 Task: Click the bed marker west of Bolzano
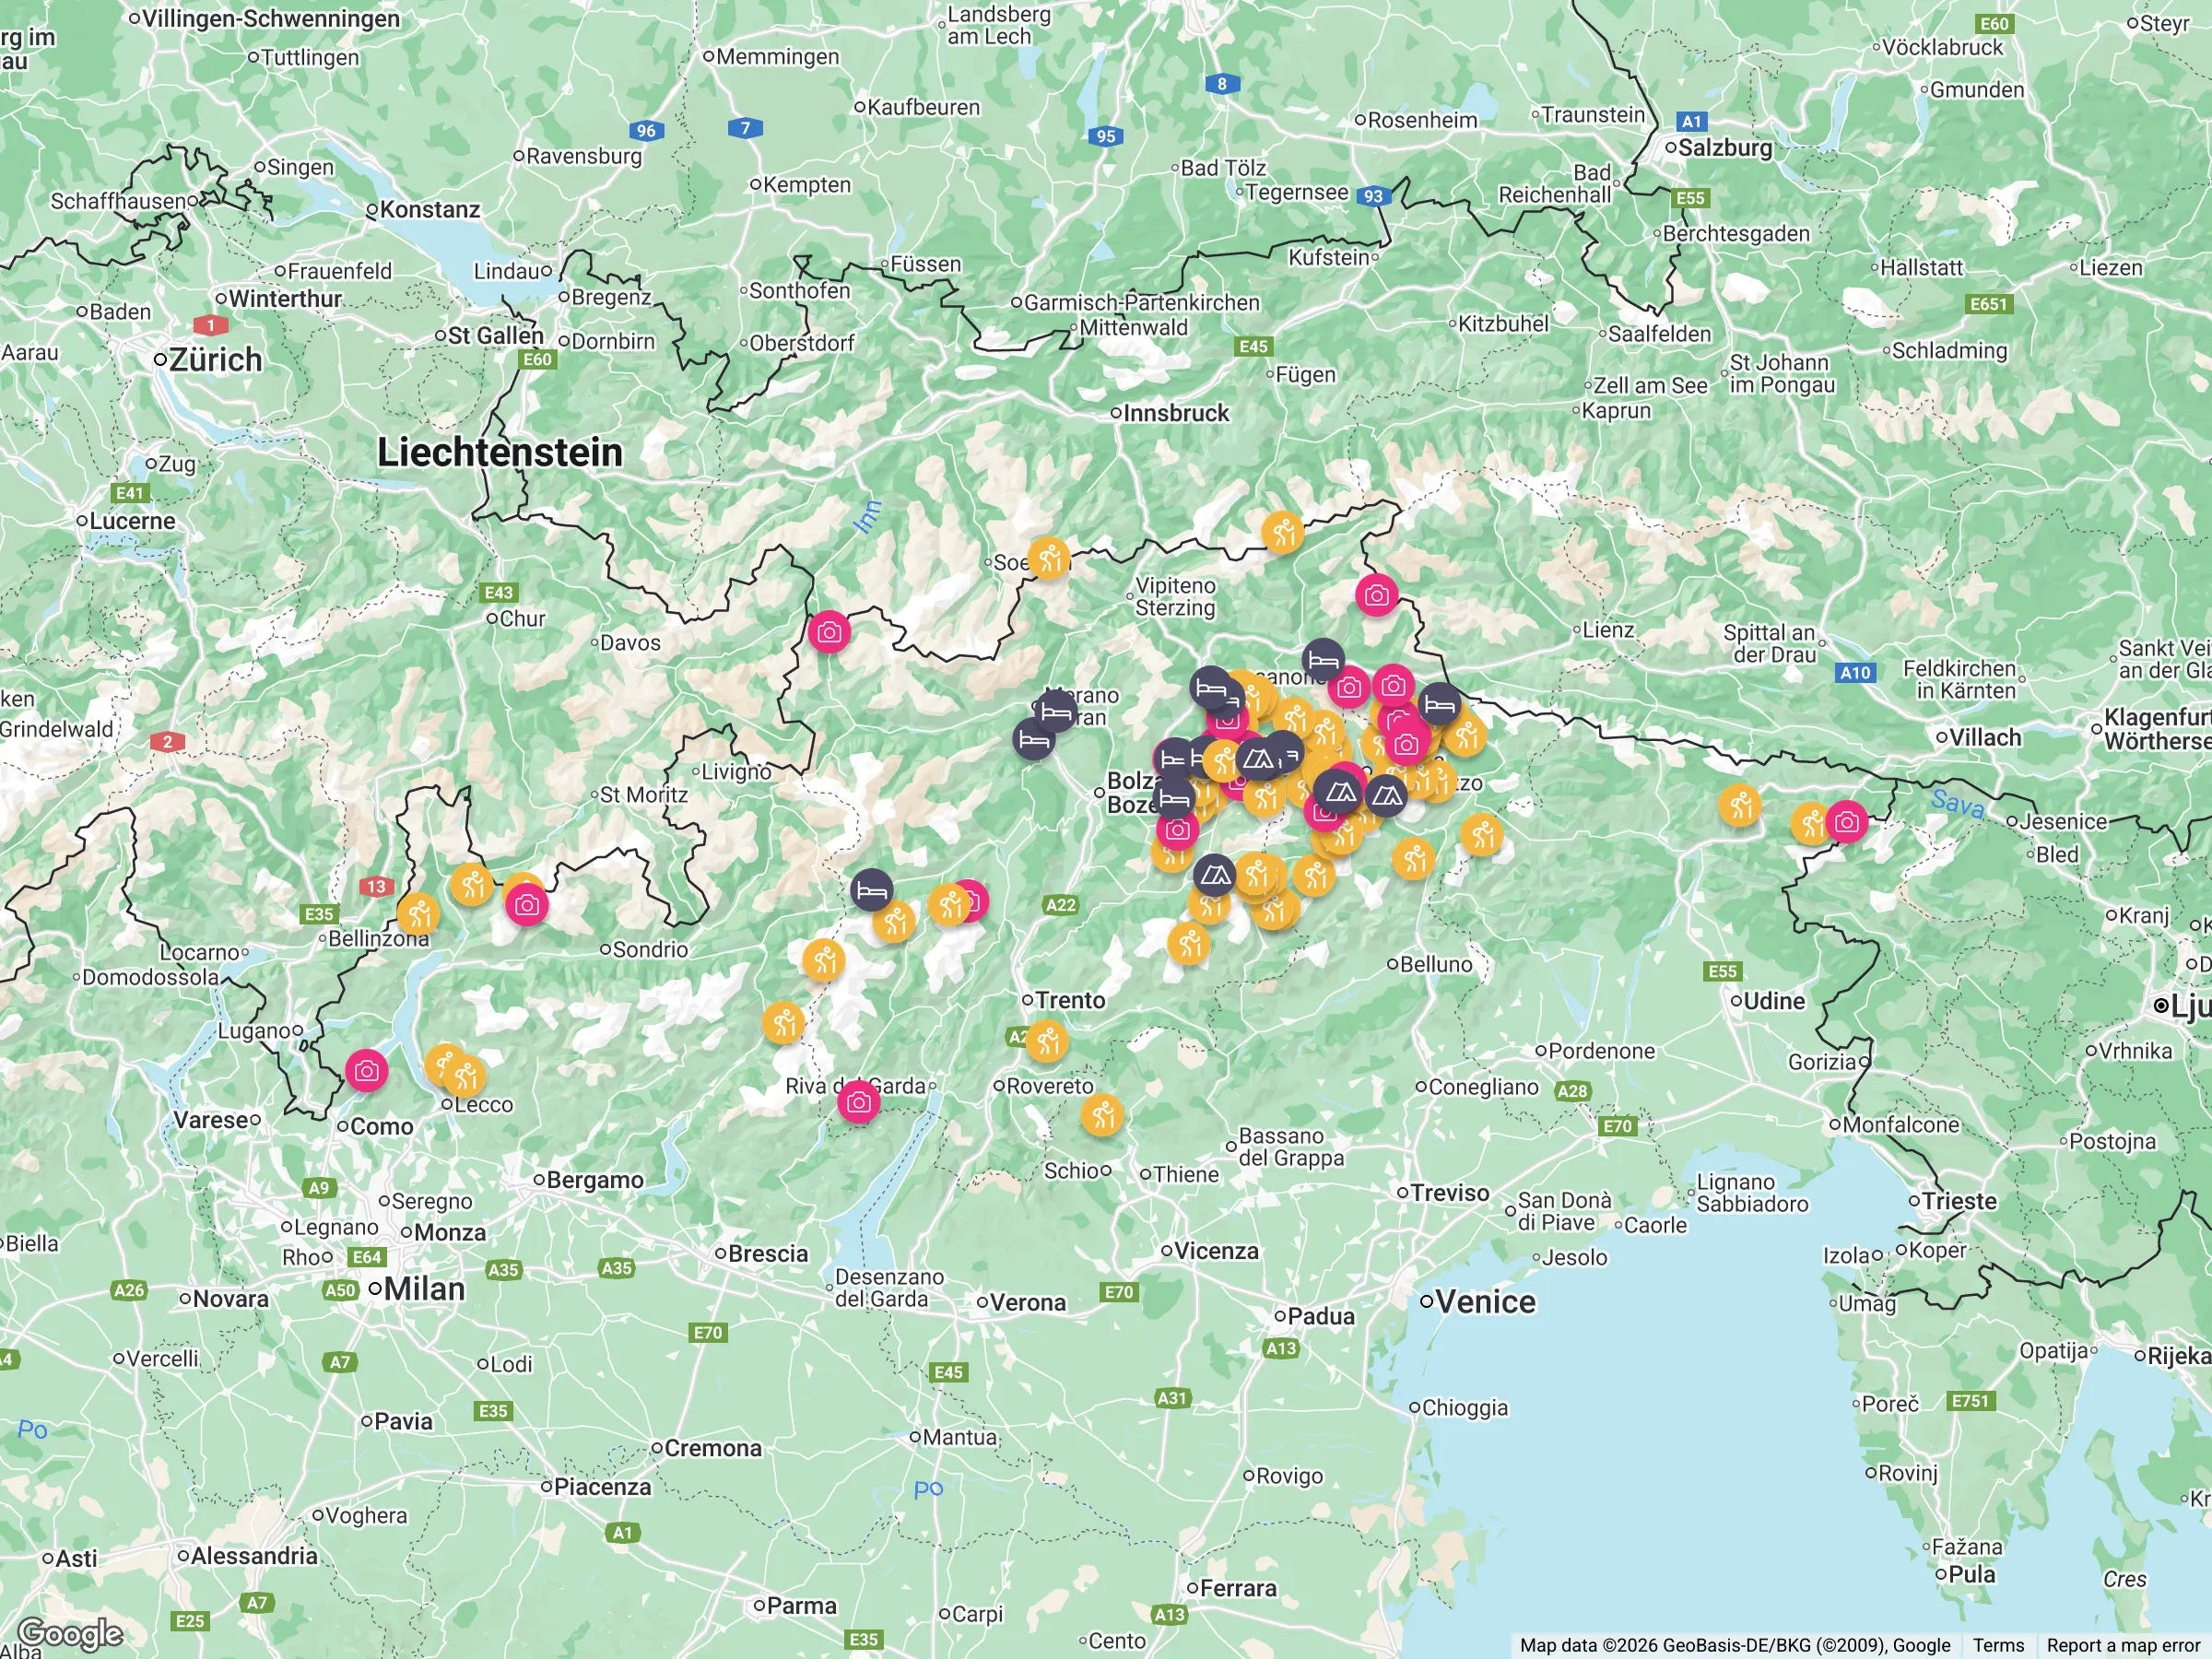click(x=1033, y=741)
